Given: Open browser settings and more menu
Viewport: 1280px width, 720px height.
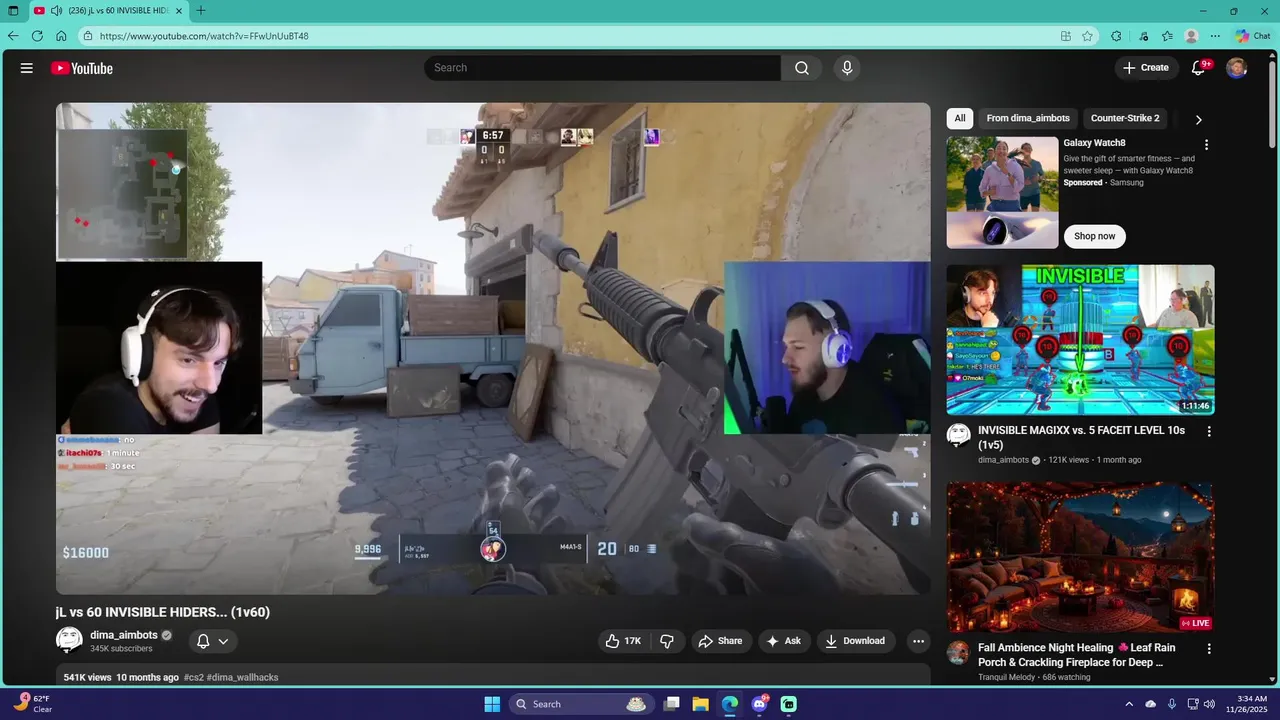Looking at the screenshot, I should tap(1215, 36).
